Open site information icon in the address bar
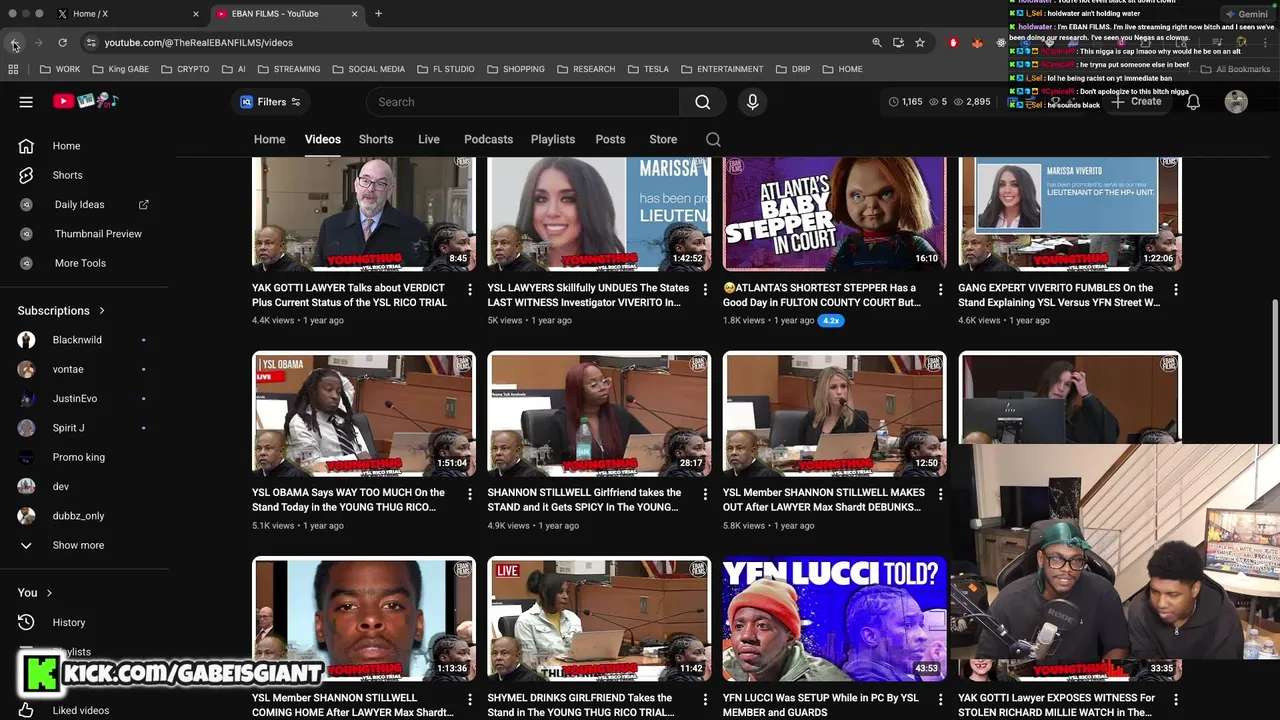This screenshot has width=1280, height=720. pyautogui.click(x=91, y=43)
